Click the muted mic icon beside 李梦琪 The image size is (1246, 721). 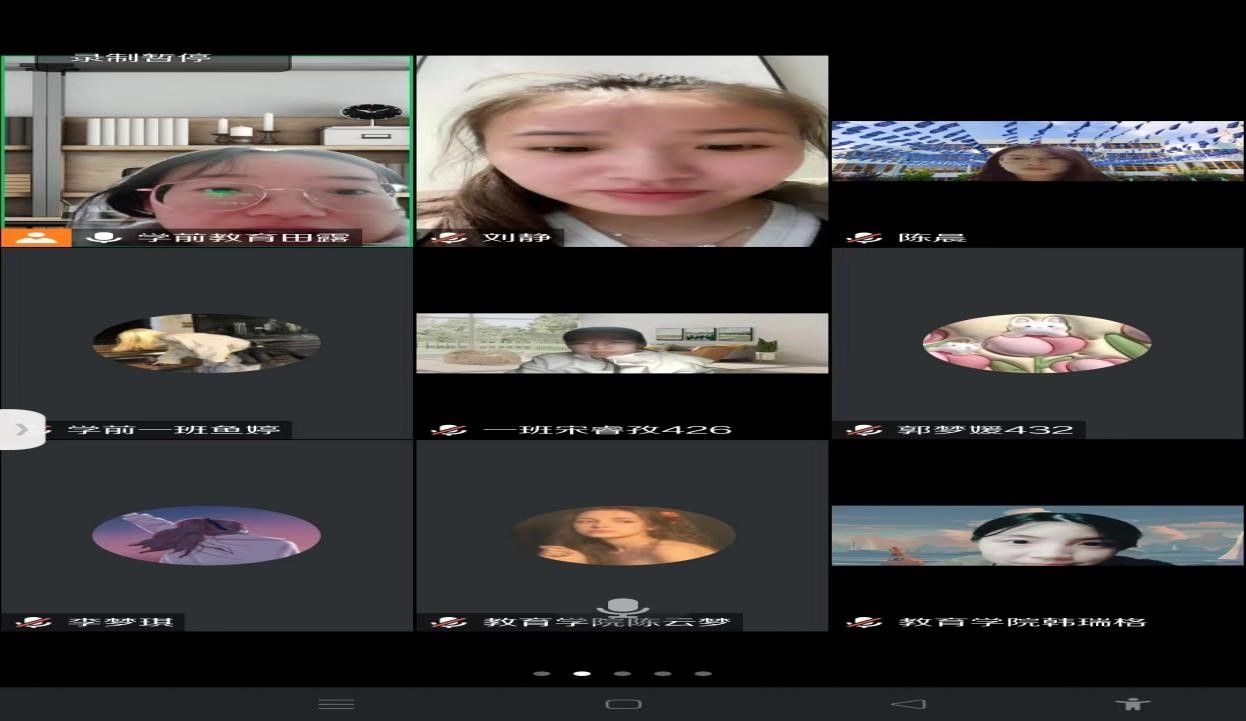coord(33,622)
